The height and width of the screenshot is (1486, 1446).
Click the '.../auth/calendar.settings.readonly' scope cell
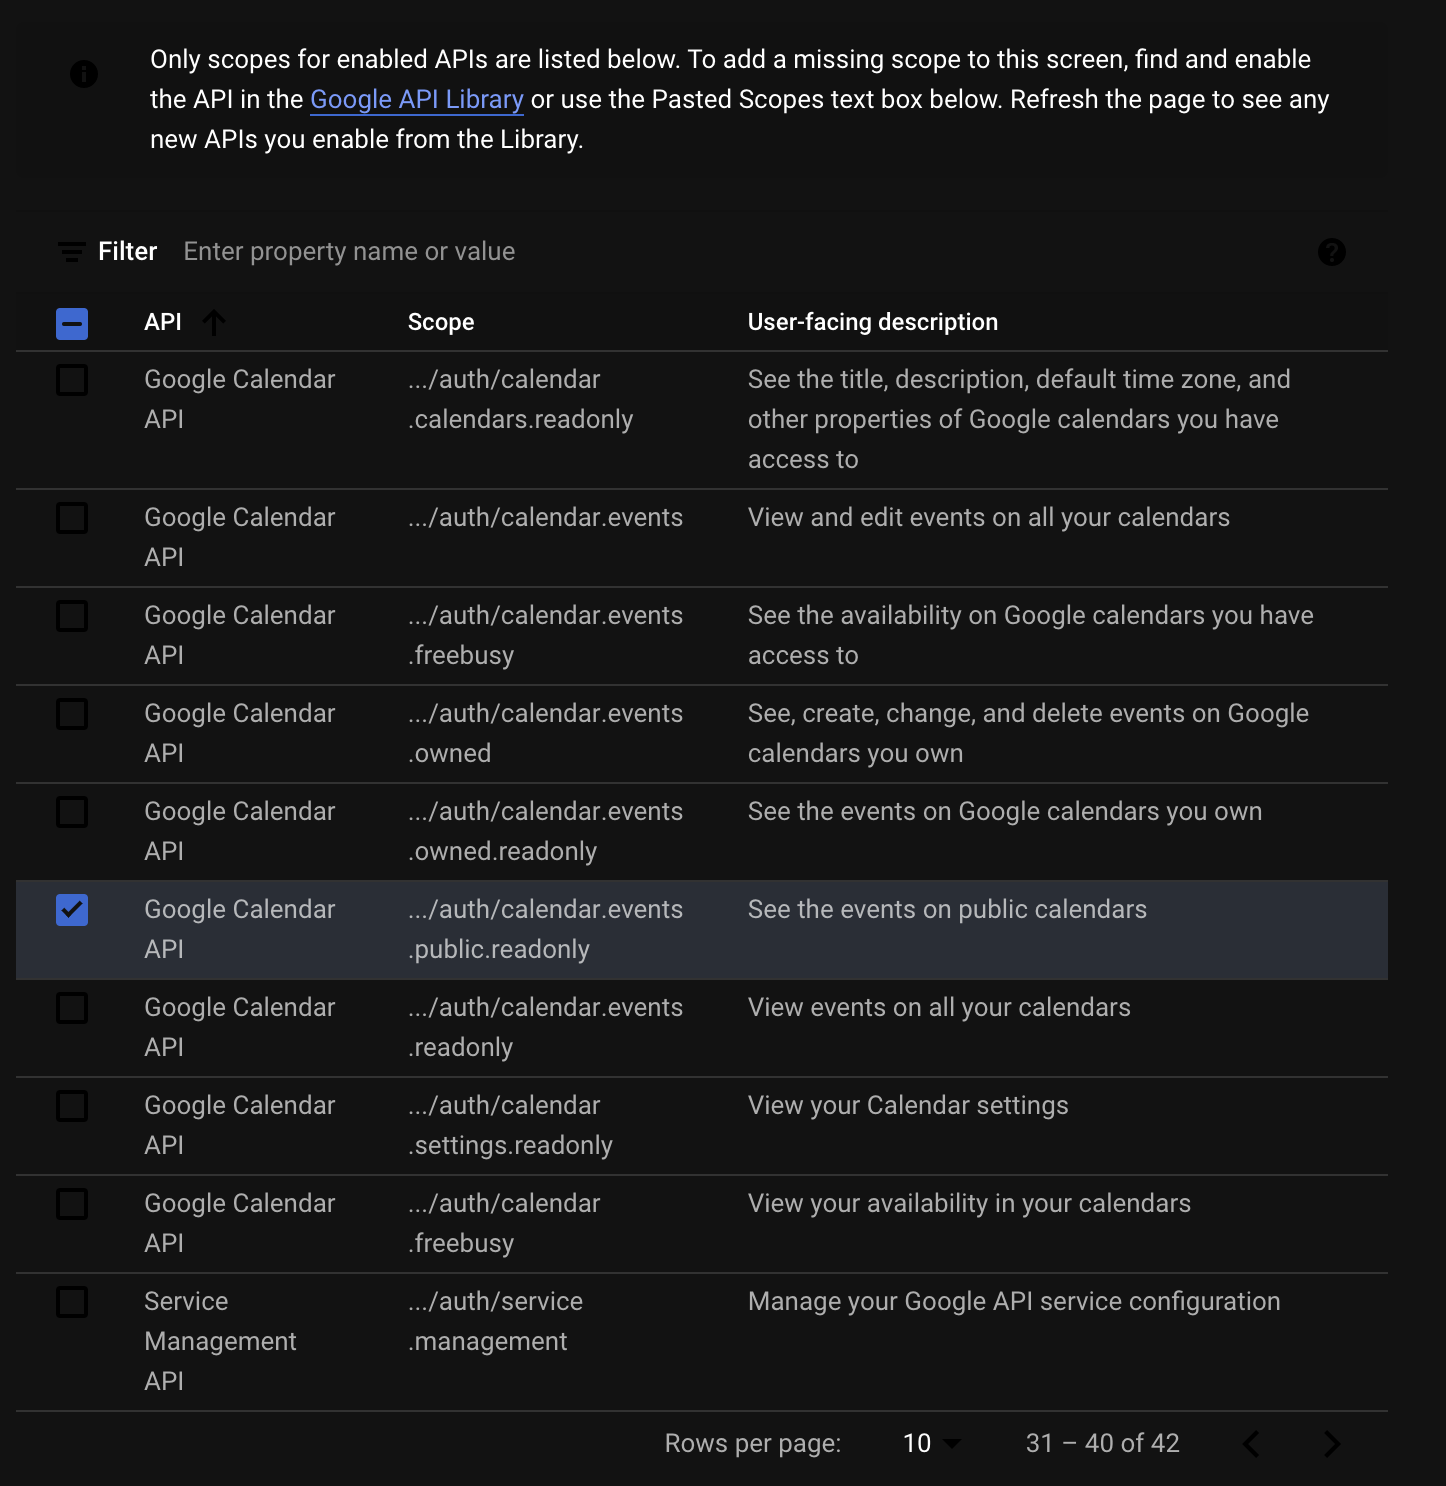click(x=510, y=1125)
